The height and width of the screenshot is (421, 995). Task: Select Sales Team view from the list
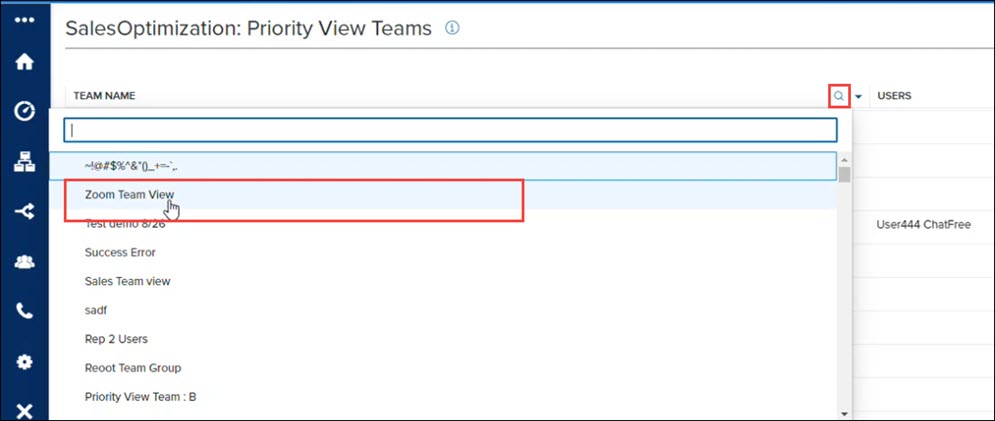click(x=128, y=281)
